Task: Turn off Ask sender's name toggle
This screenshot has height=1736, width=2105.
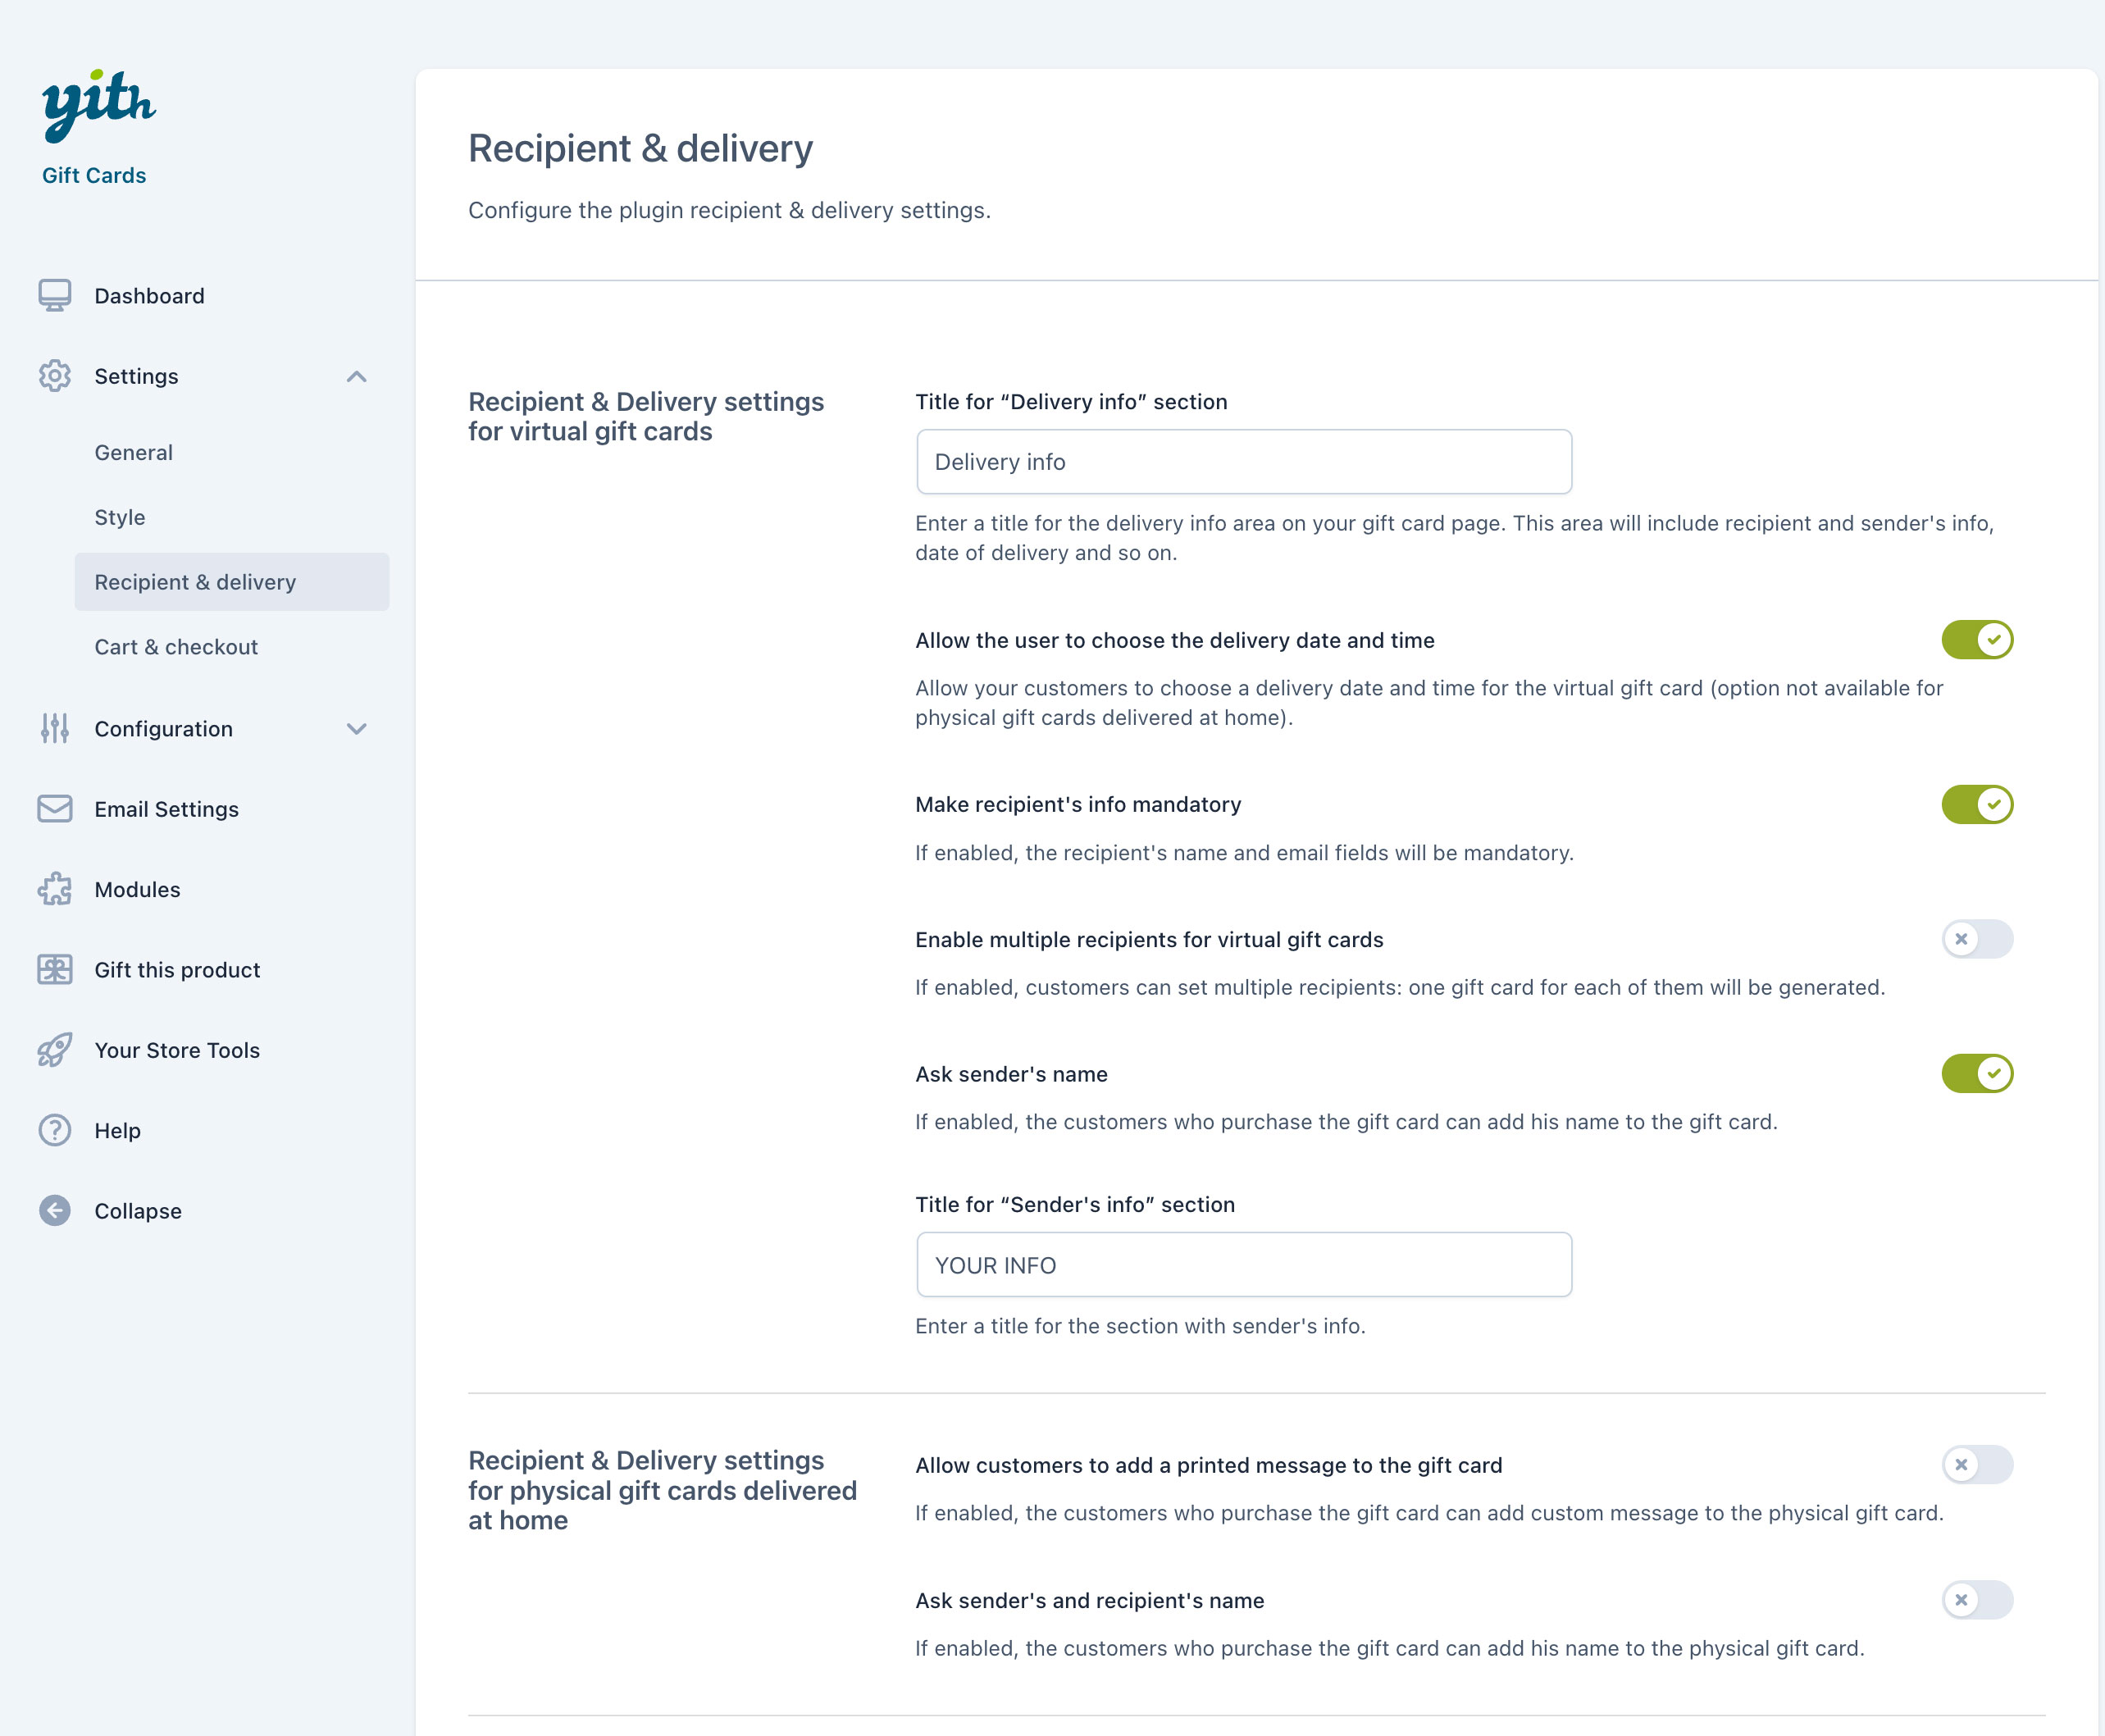Action: click(x=1976, y=1074)
